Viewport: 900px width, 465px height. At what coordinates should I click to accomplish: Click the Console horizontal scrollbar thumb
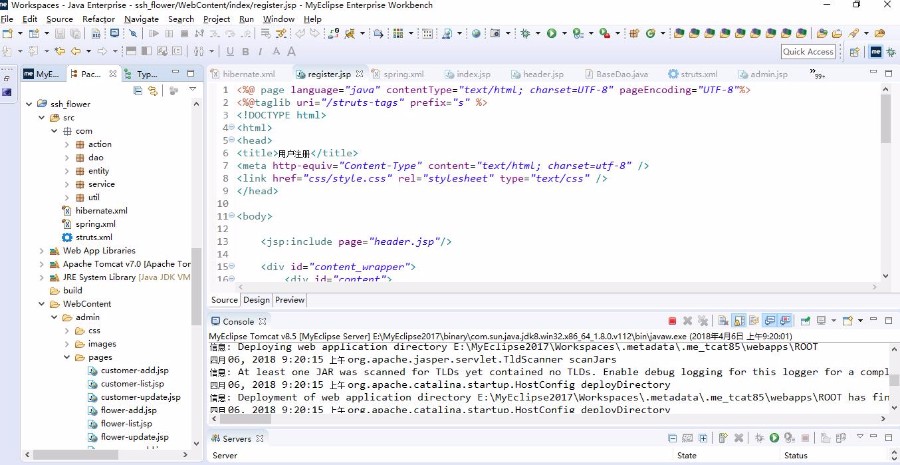point(246,419)
